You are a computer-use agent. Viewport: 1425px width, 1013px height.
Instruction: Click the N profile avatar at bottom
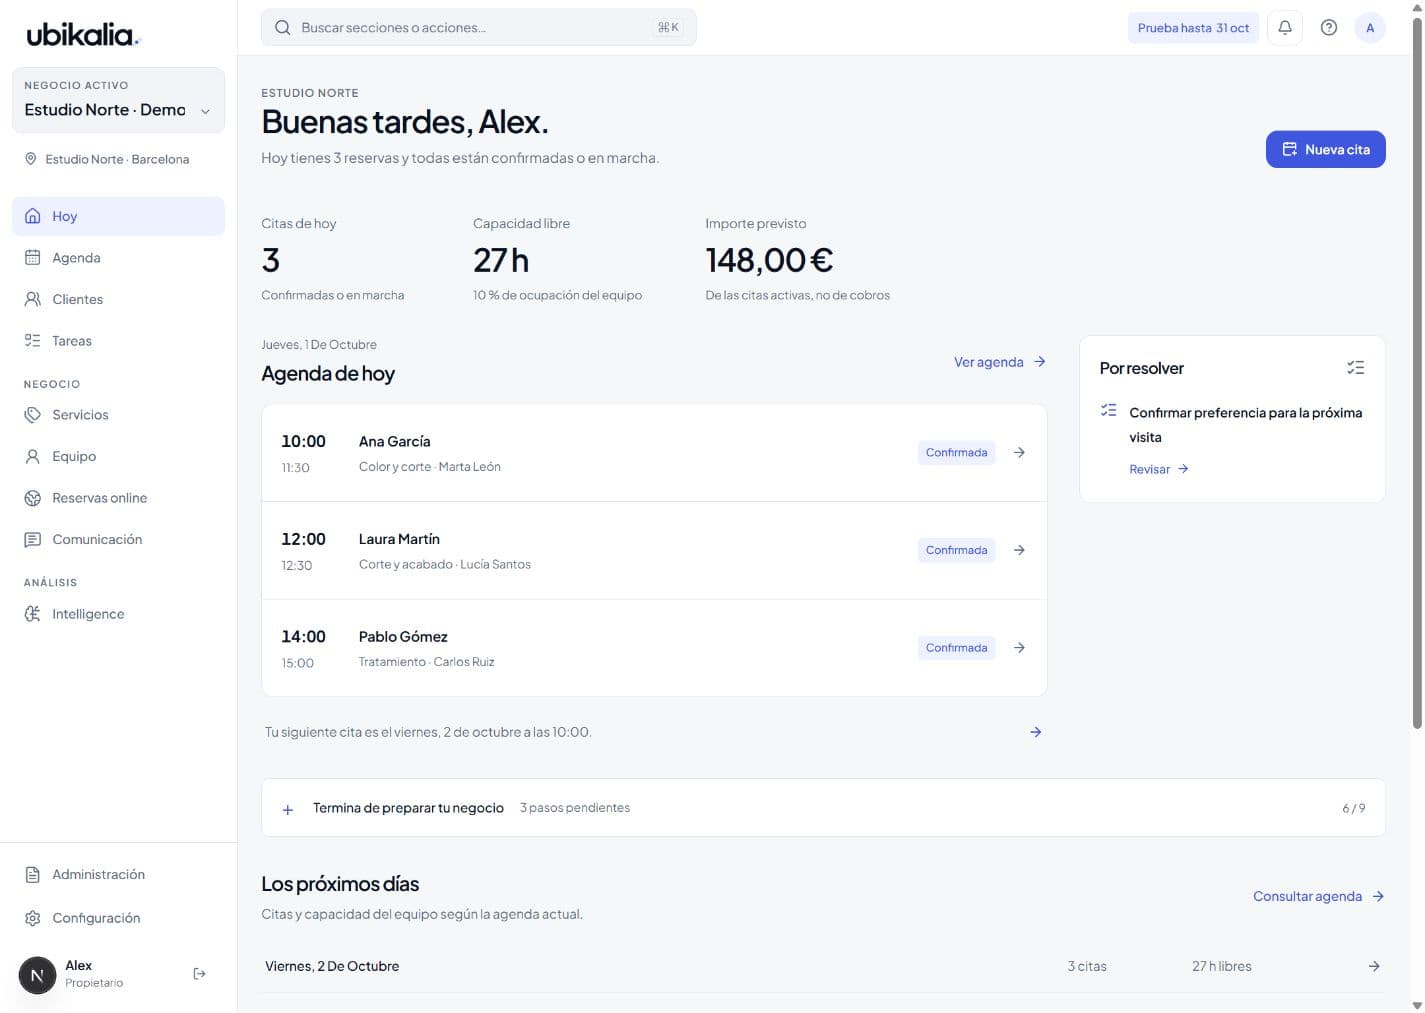click(38, 975)
